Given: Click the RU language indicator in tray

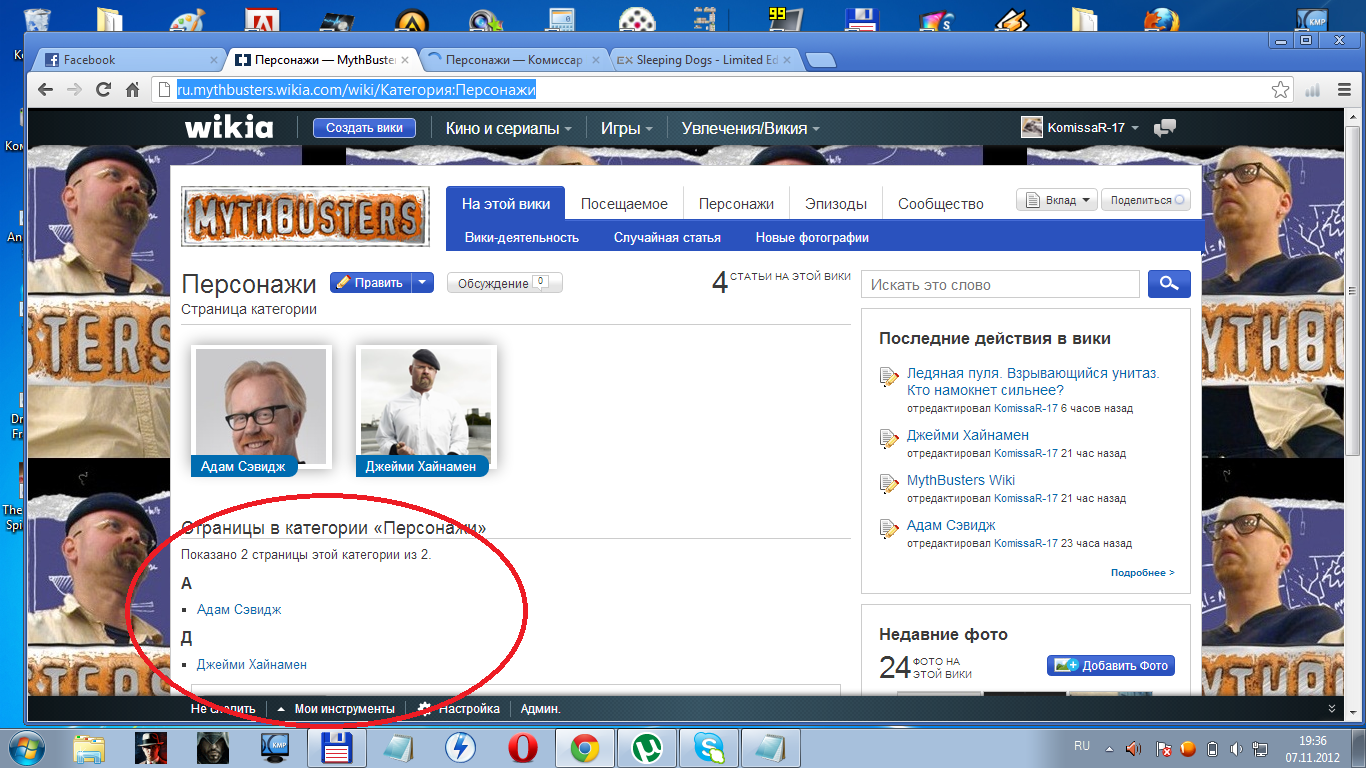Looking at the screenshot, I should [1082, 746].
